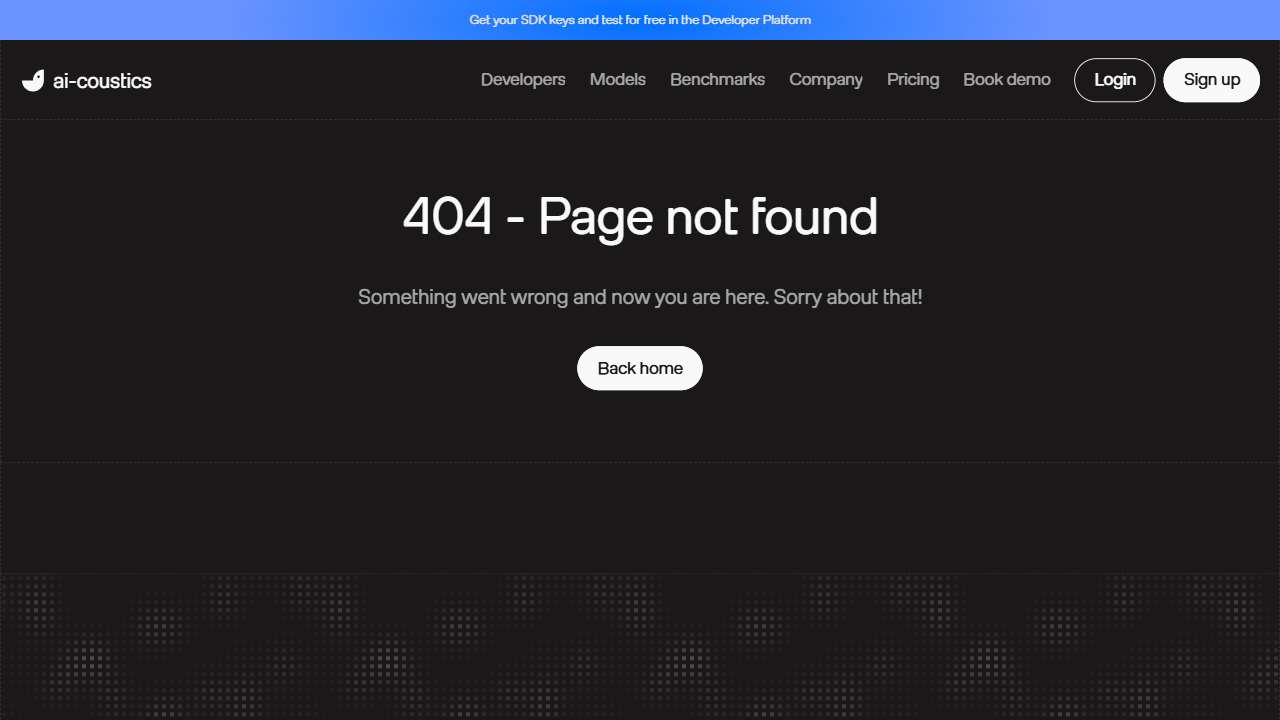This screenshot has width=1280, height=720.
Task: Click the ai-coustics bird logo icon
Action: (x=33, y=81)
